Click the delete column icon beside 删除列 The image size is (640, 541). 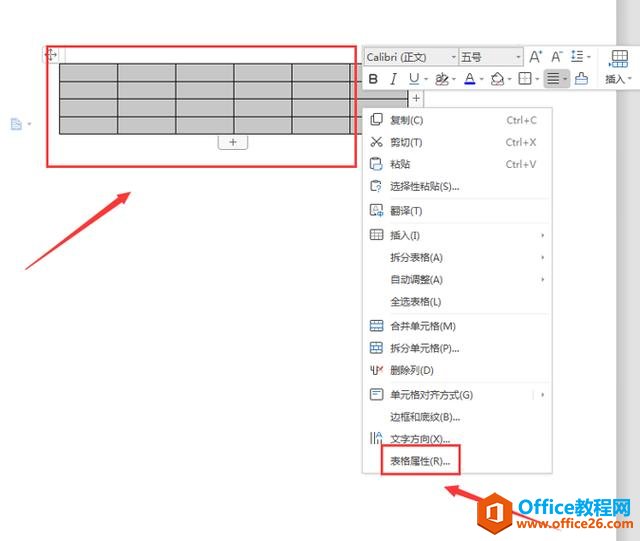pos(376,370)
